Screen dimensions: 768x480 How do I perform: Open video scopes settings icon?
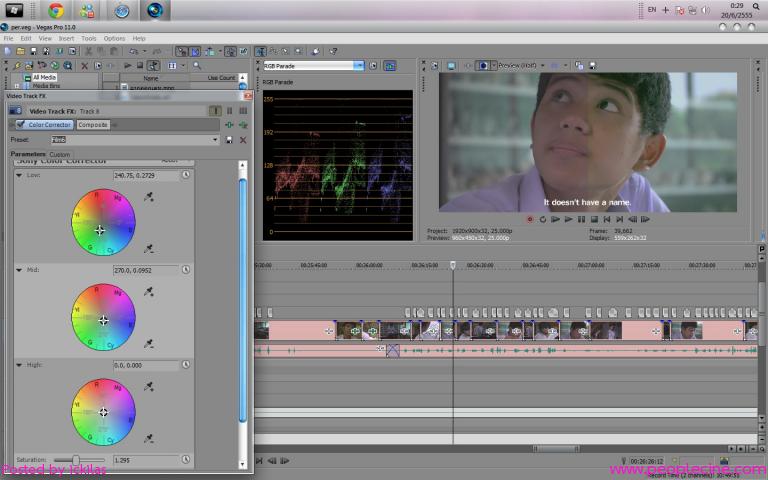click(x=373, y=66)
